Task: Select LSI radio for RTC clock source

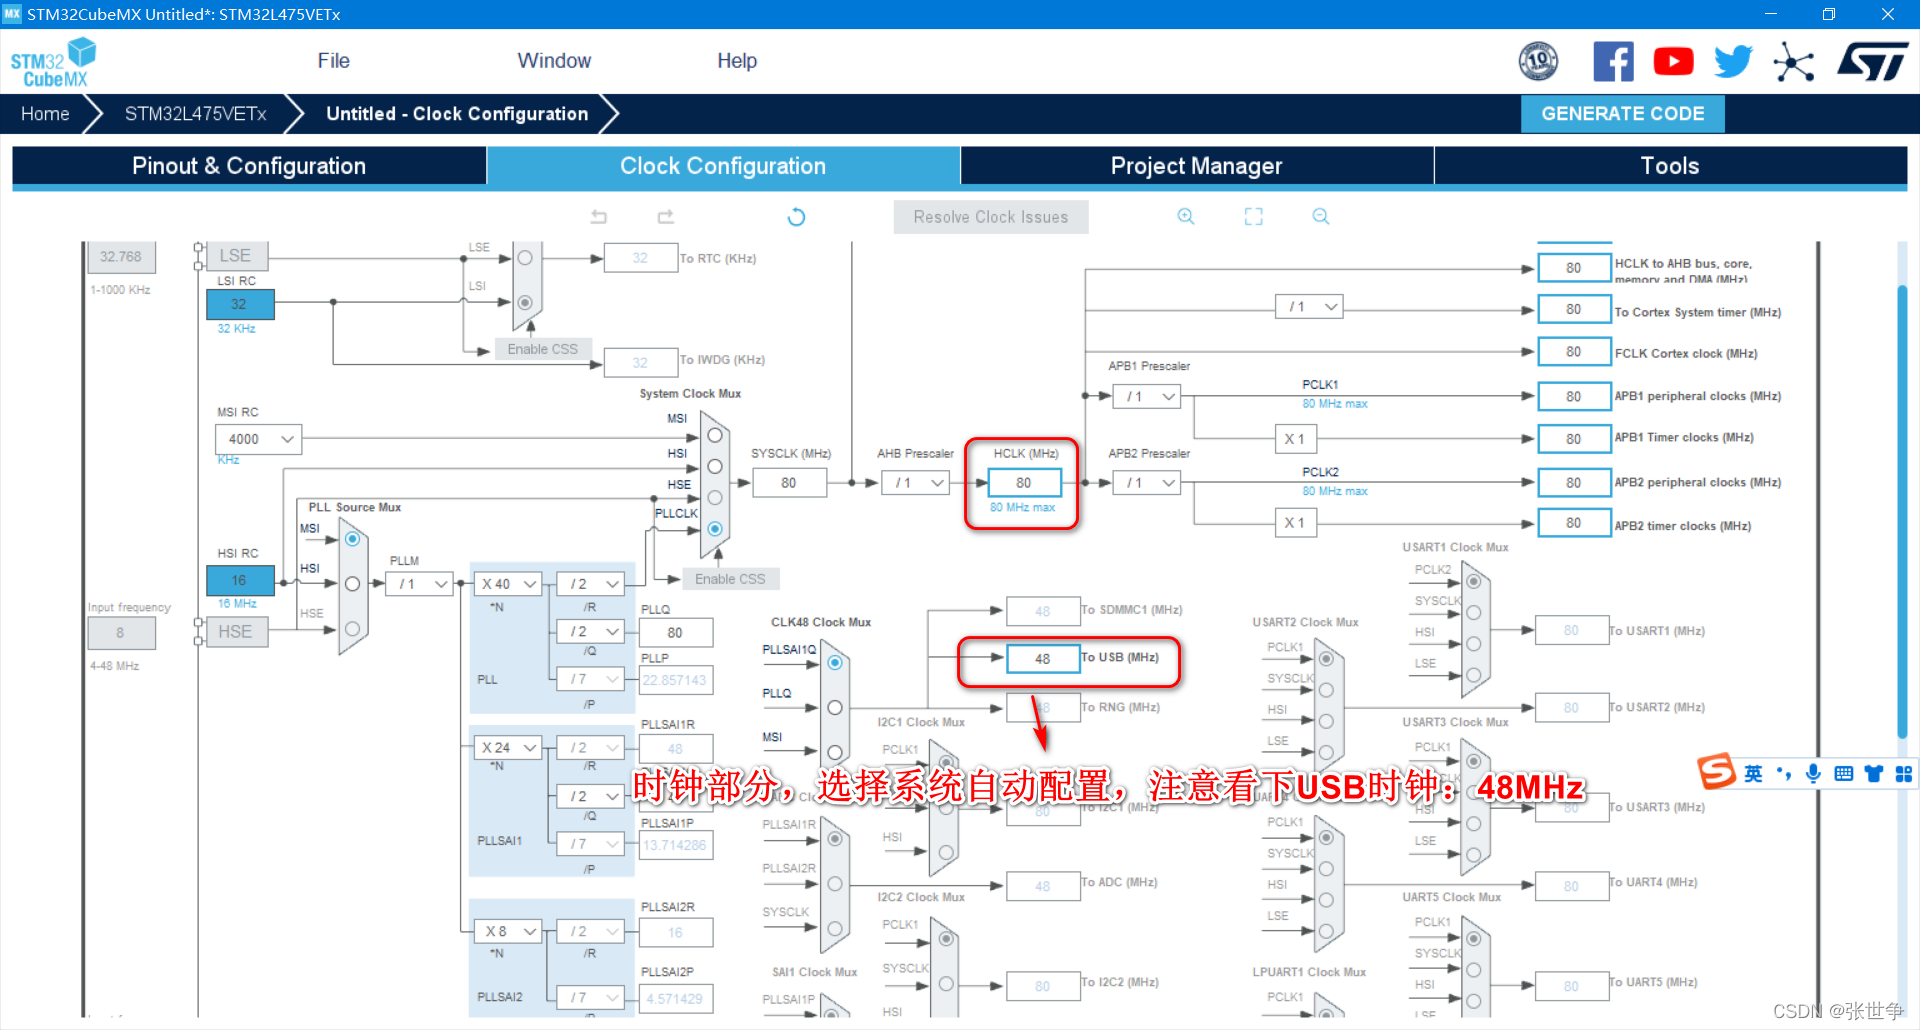Action: 525,302
